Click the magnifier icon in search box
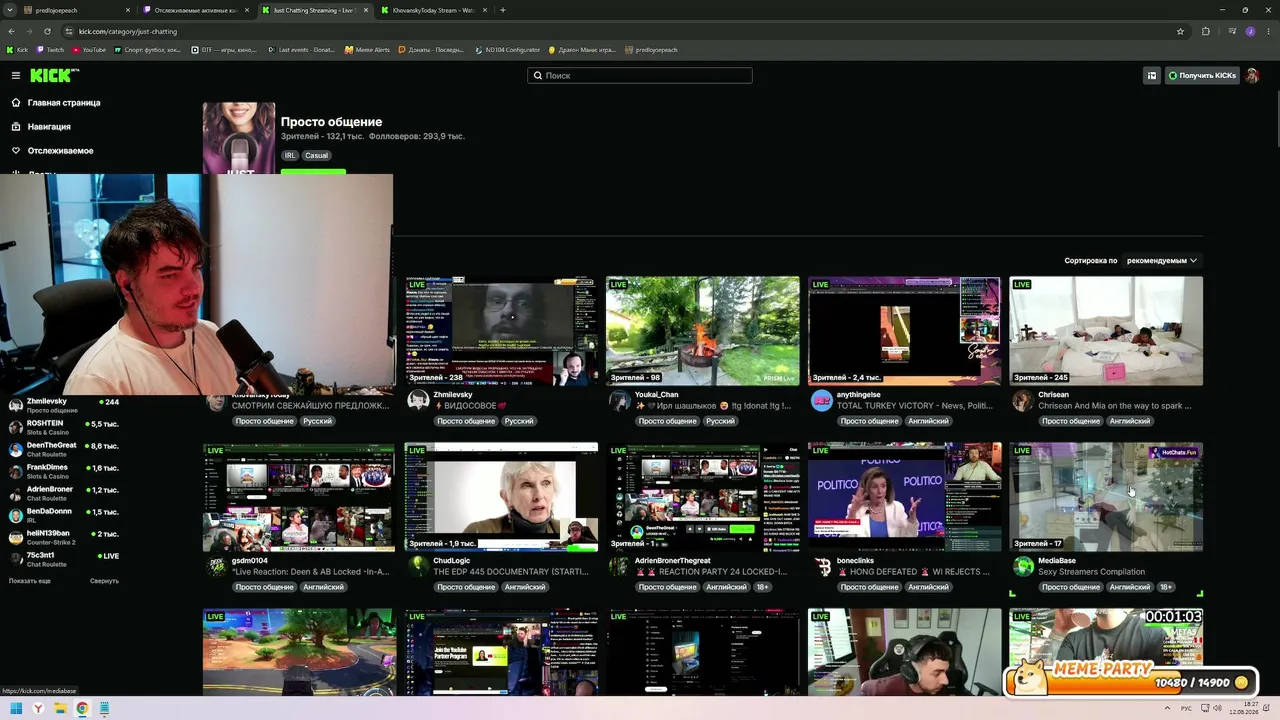Viewport: 1280px width, 720px height. (x=538, y=75)
